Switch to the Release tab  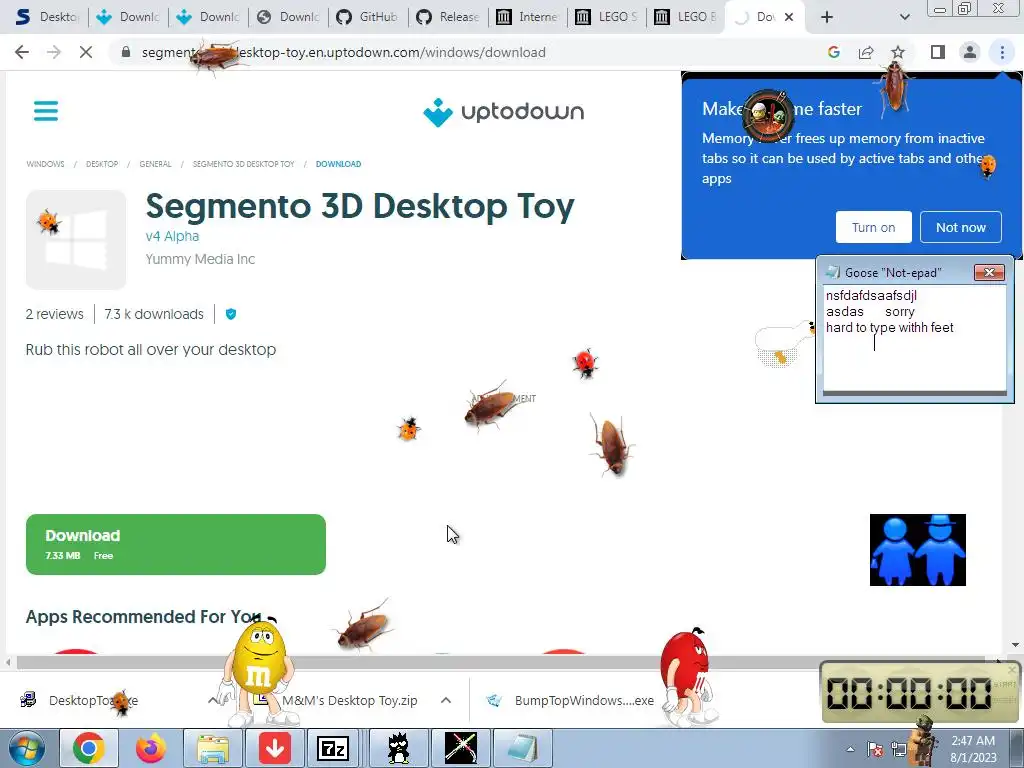447,17
